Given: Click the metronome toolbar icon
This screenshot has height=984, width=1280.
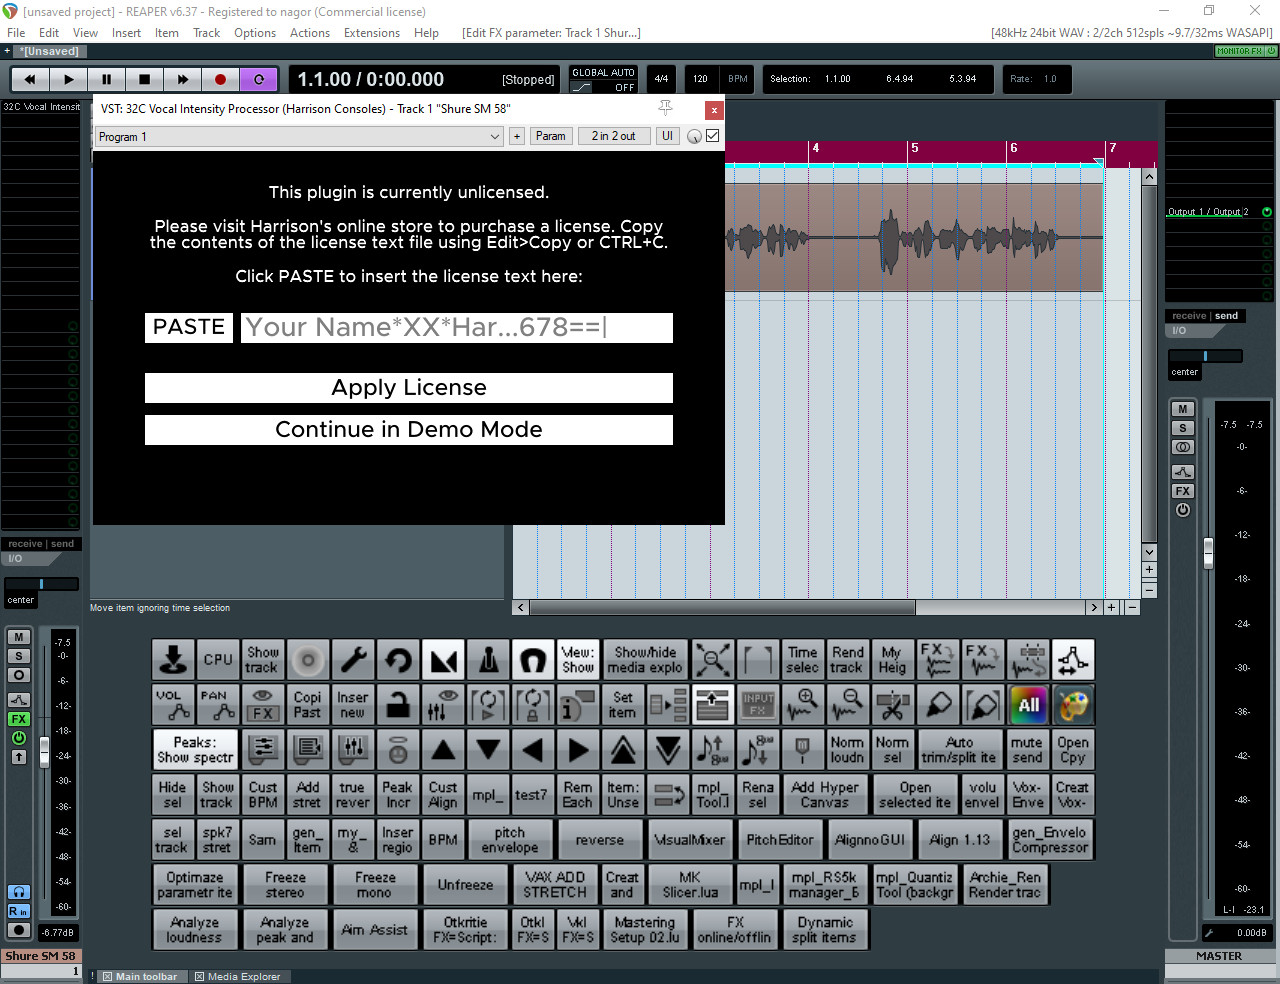Looking at the screenshot, I should pyautogui.click(x=488, y=660).
